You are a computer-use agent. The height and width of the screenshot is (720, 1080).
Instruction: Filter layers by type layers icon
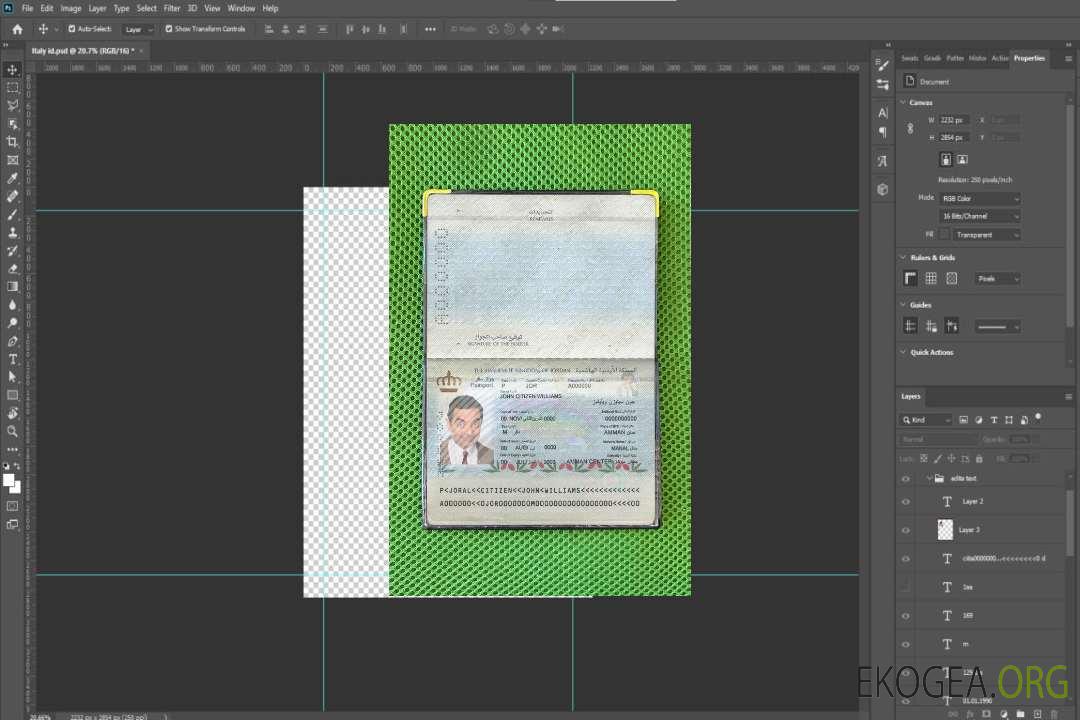tap(994, 420)
